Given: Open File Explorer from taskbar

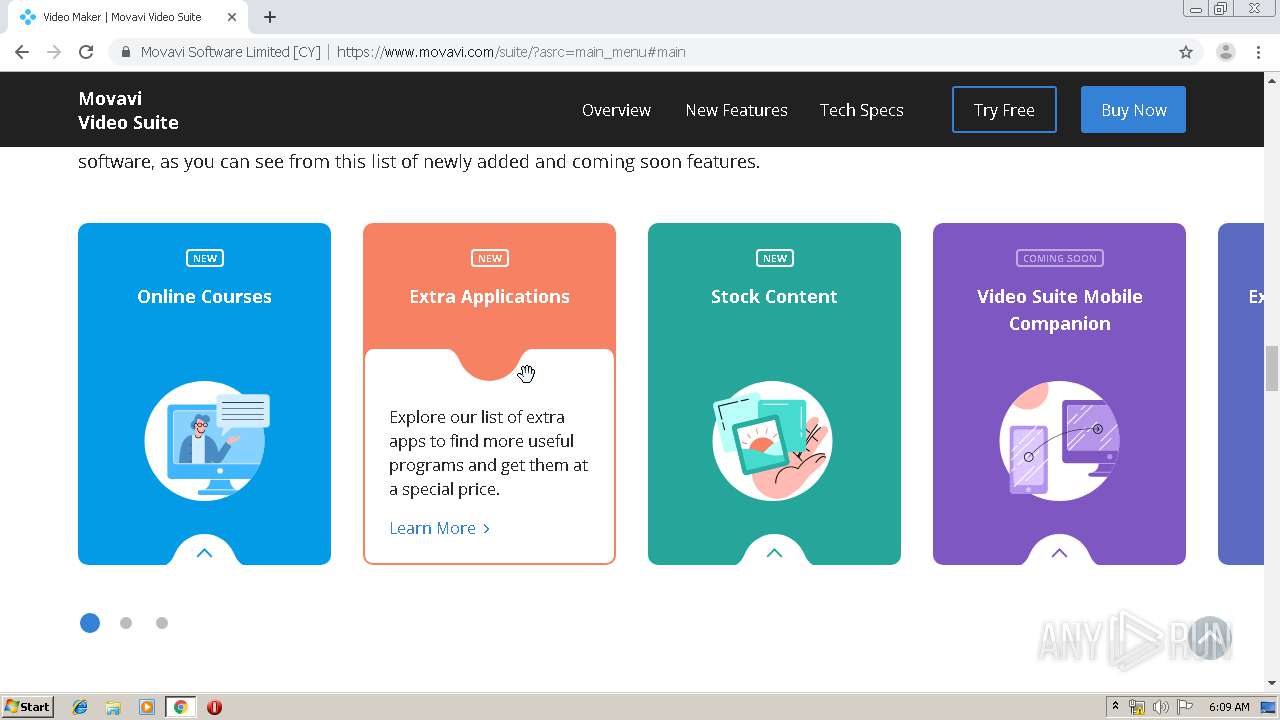Looking at the screenshot, I should coord(113,707).
